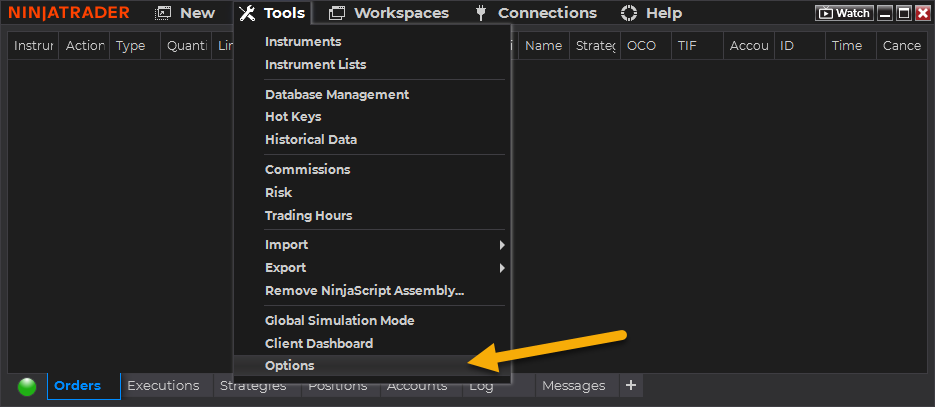Add a new tab with plus icon

tap(630, 385)
